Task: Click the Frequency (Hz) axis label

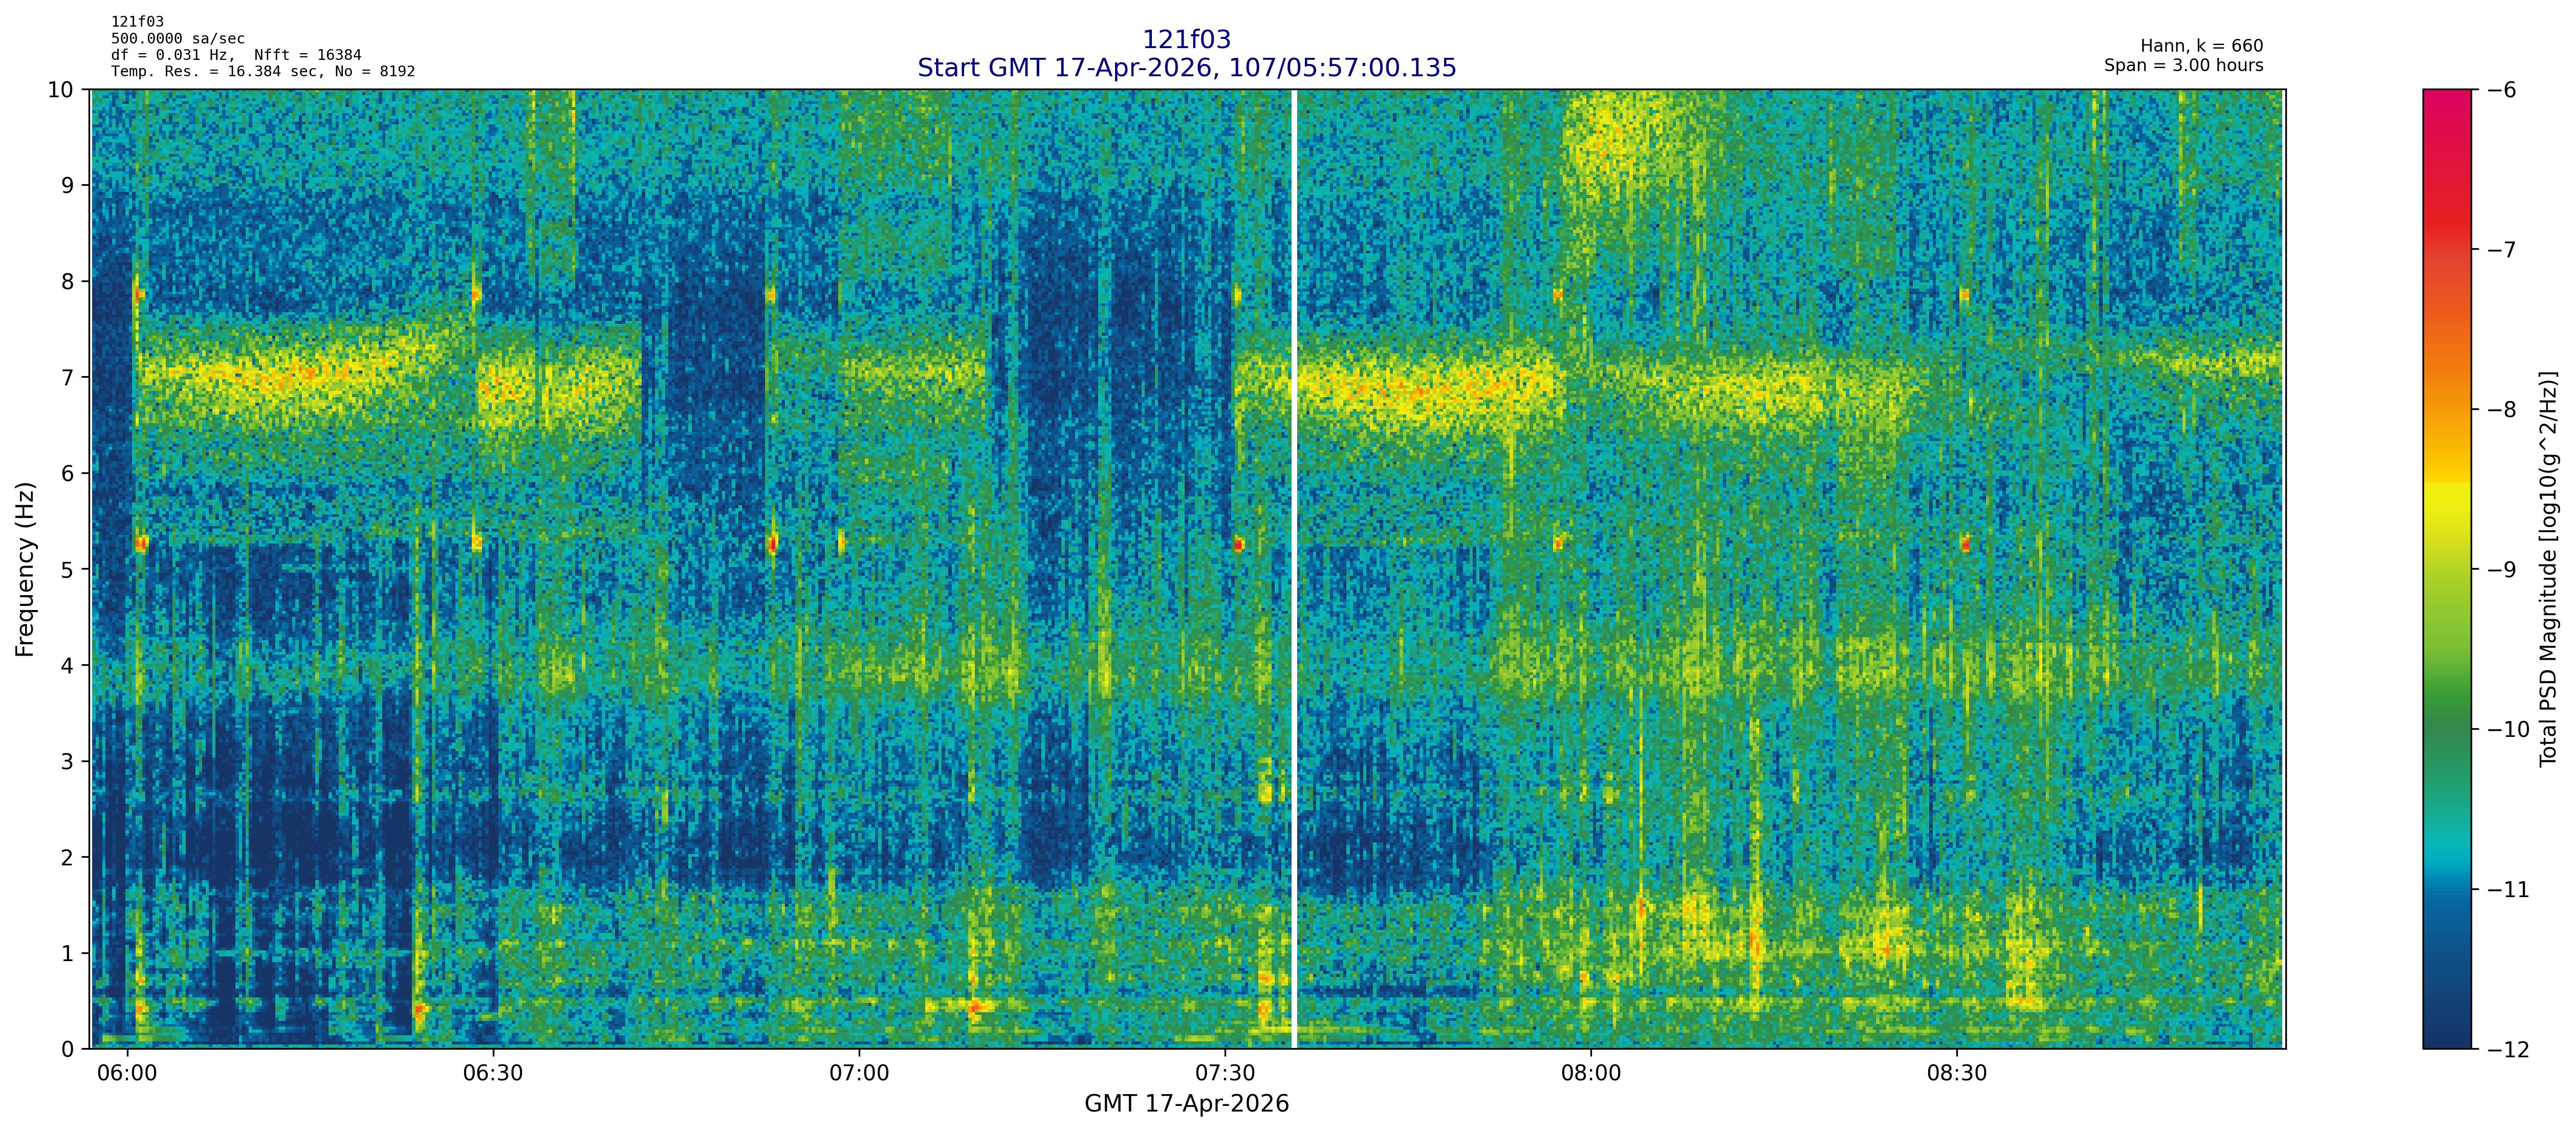Action: (x=25, y=569)
